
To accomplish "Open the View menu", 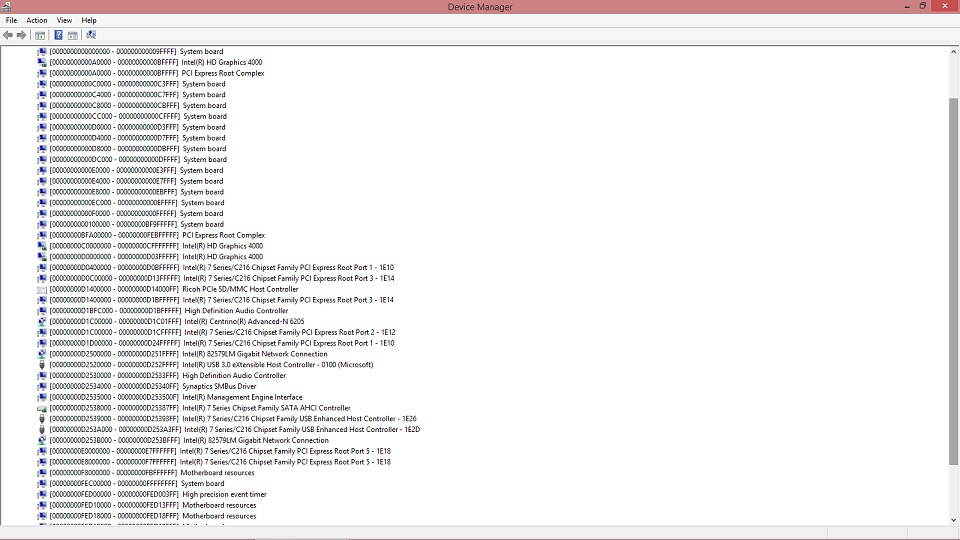I will 64,20.
